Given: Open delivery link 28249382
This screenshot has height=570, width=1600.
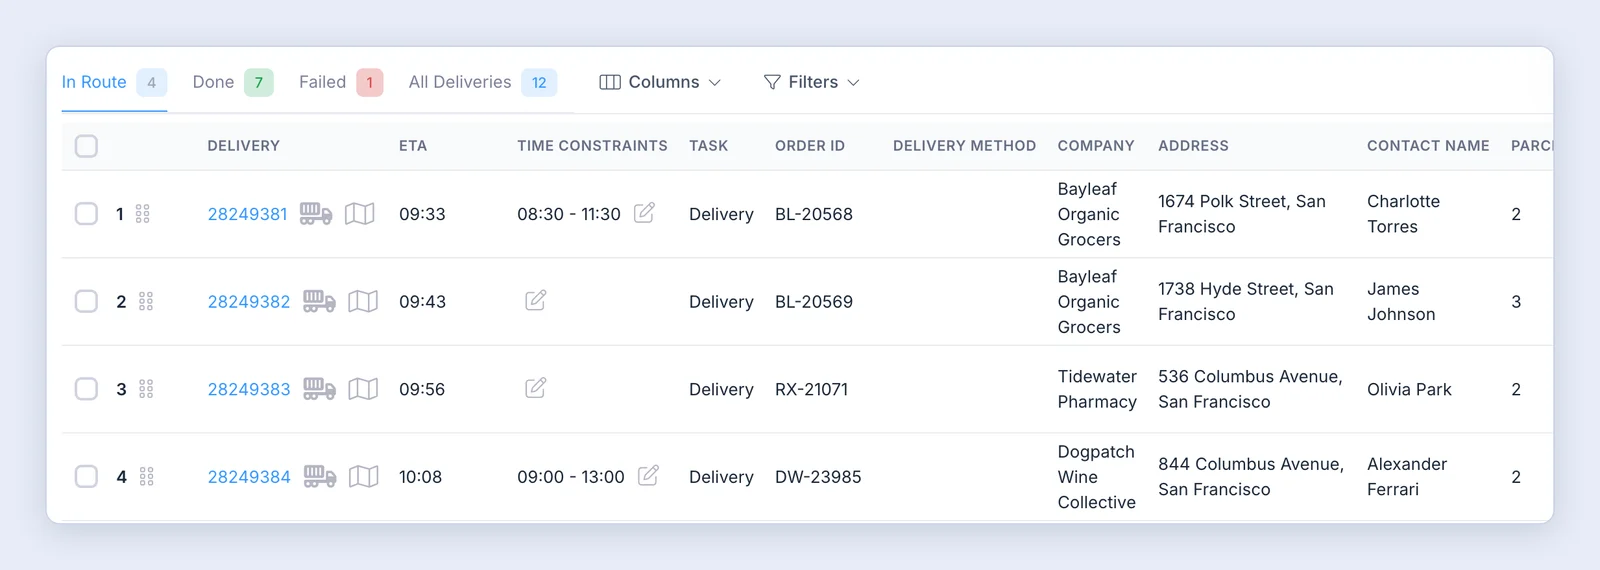Looking at the screenshot, I should pos(249,302).
